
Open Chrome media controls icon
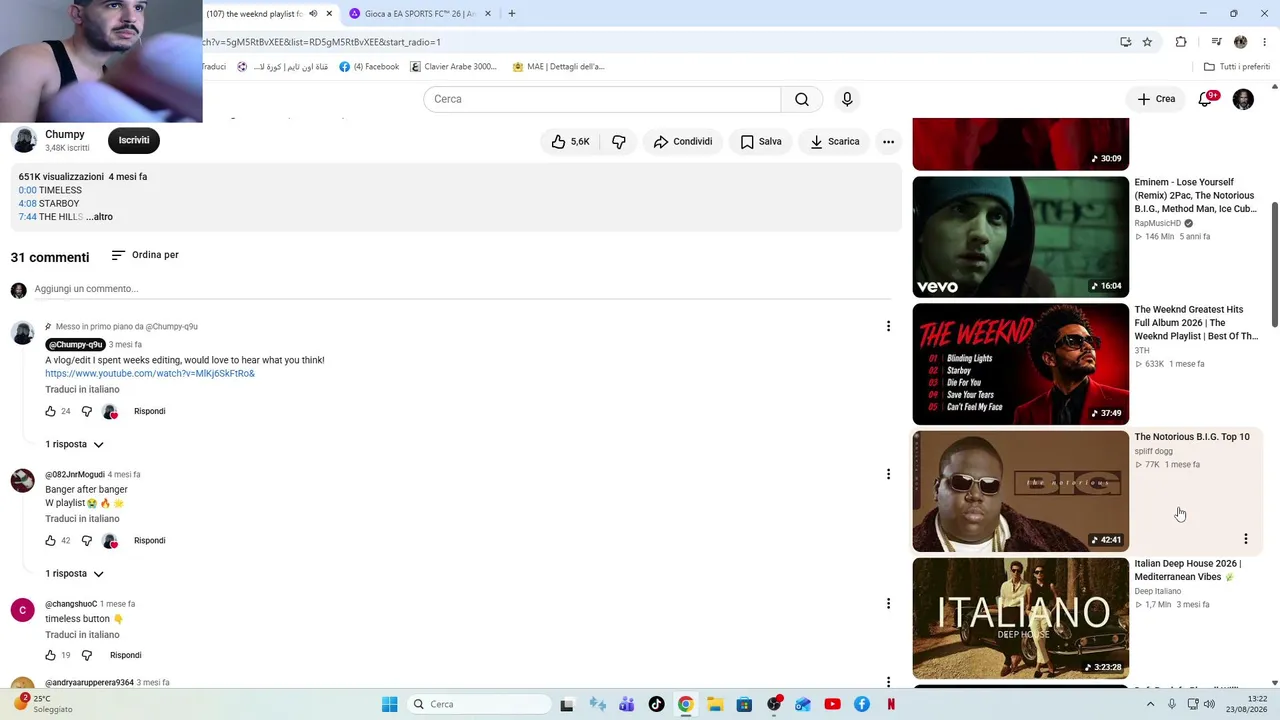tap(1216, 42)
